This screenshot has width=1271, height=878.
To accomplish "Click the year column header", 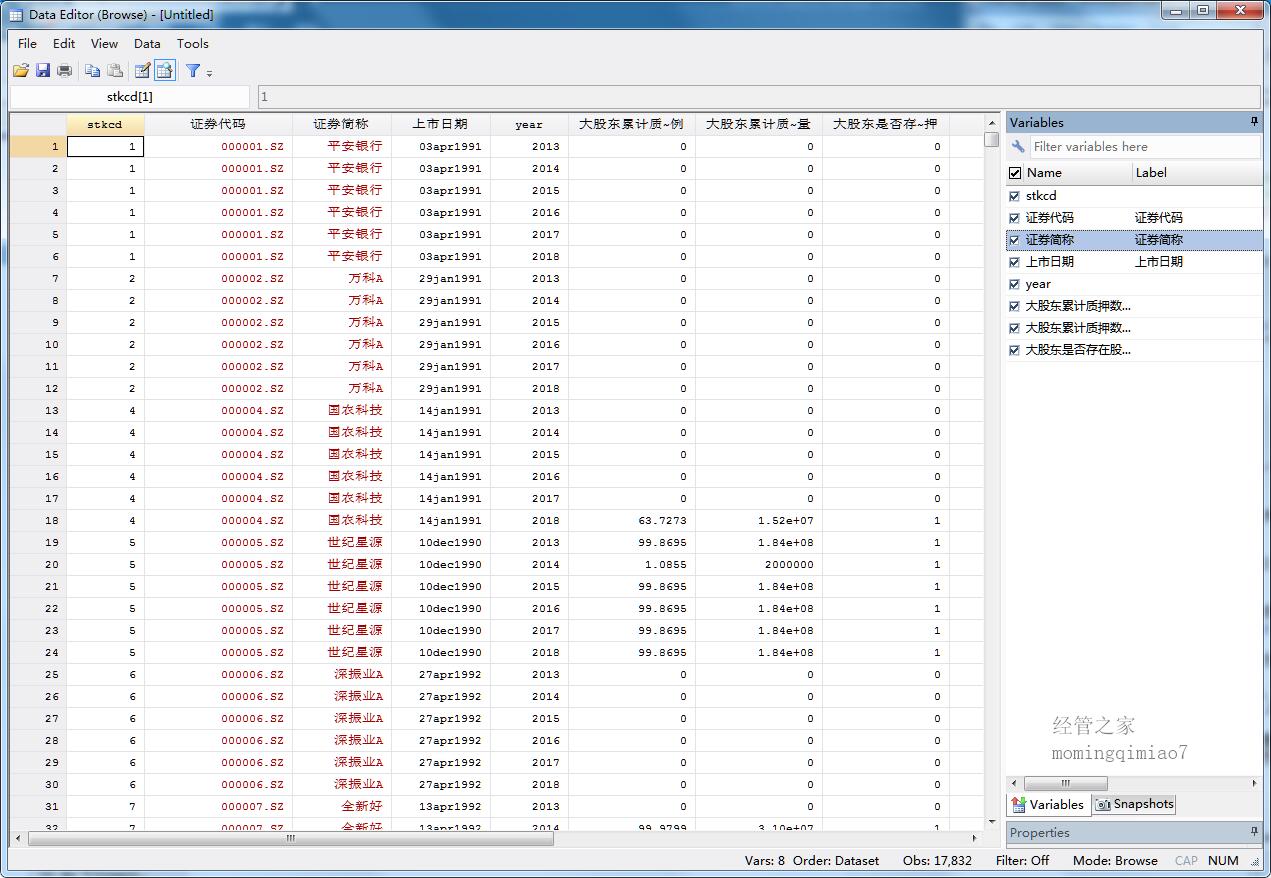I will (x=529, y=124).
